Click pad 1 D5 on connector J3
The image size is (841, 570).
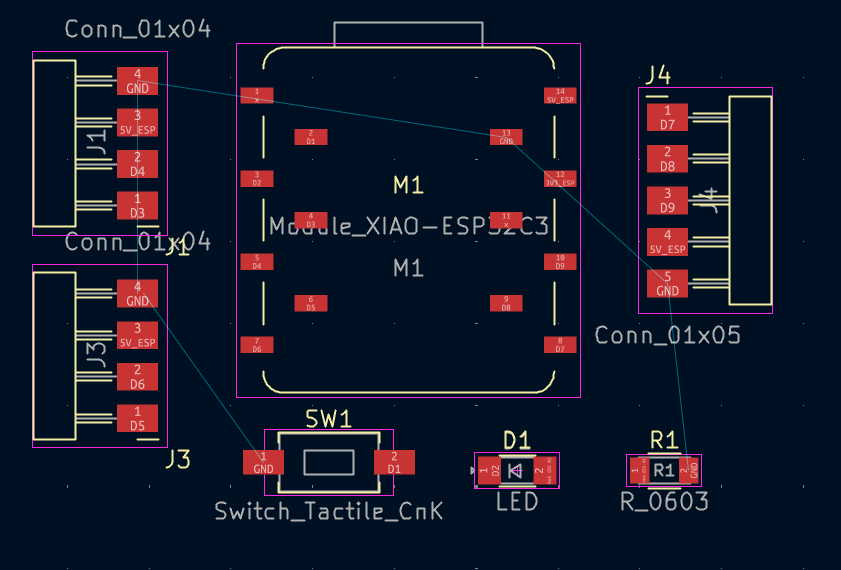(137, 418)
